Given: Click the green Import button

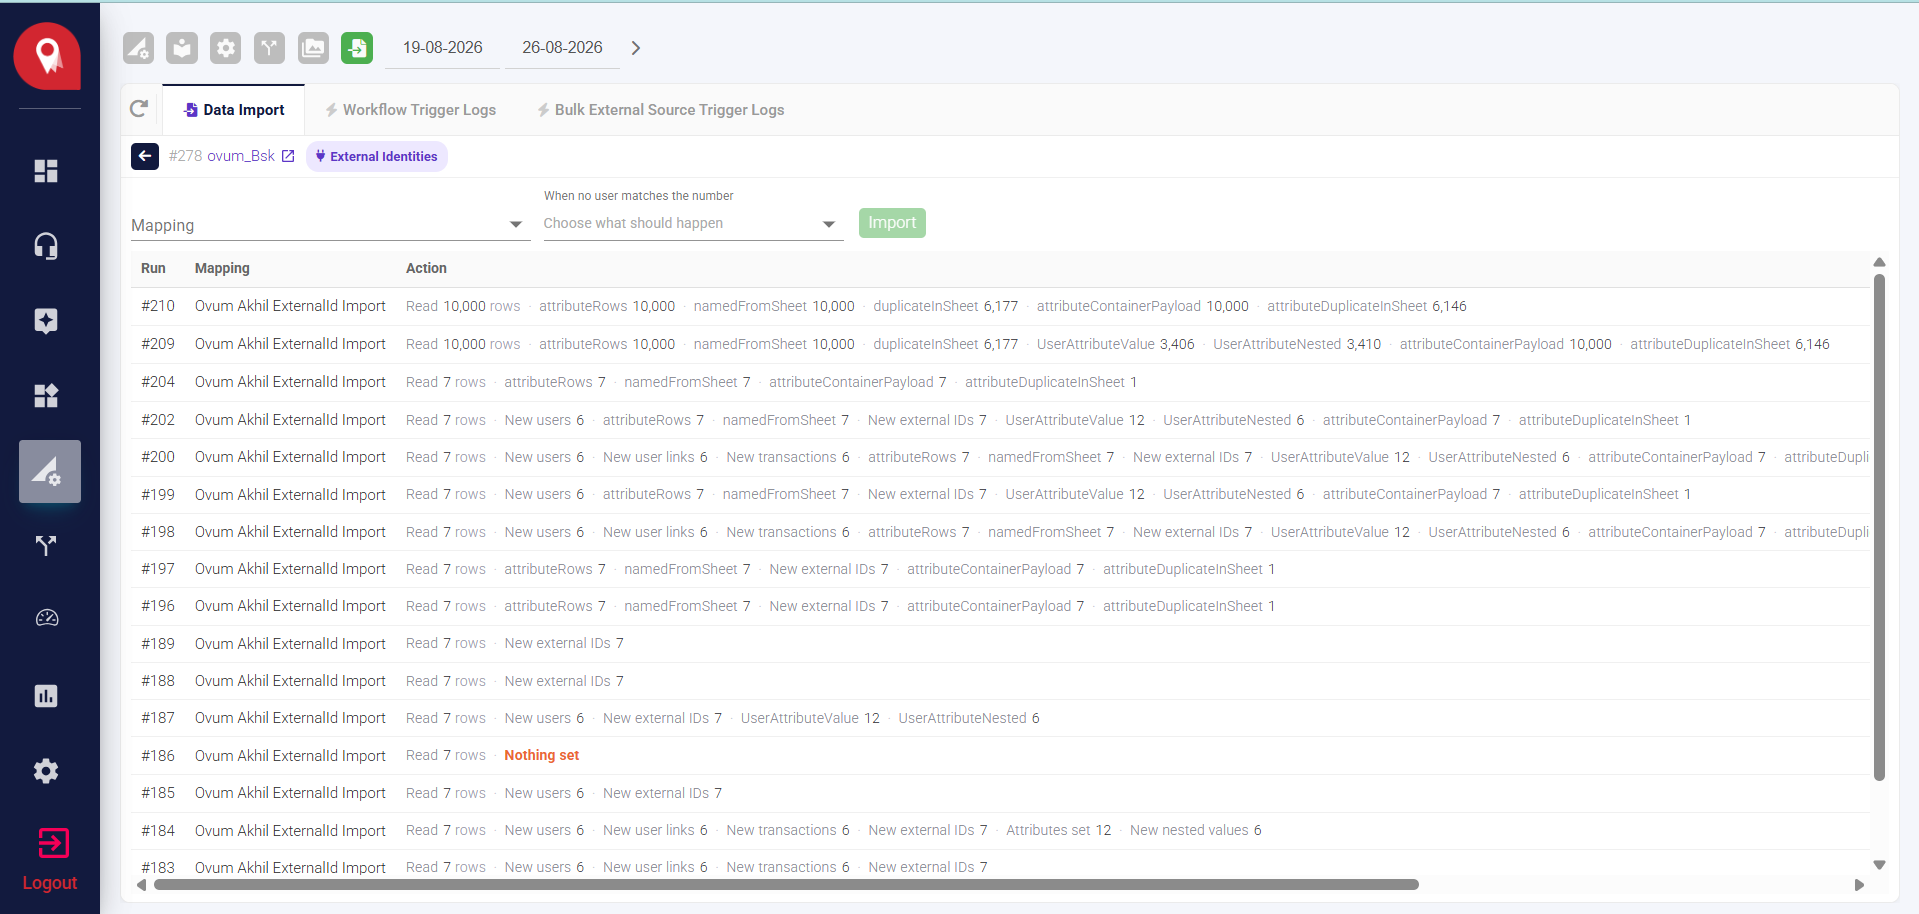Looking at the screenshot, I should click(892, 223).
